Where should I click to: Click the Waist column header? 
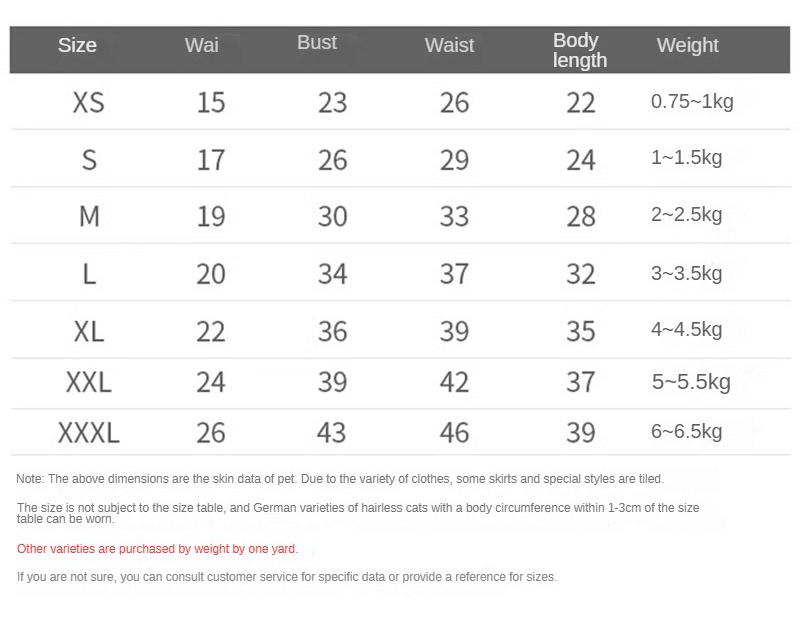[x=449, y=45]
